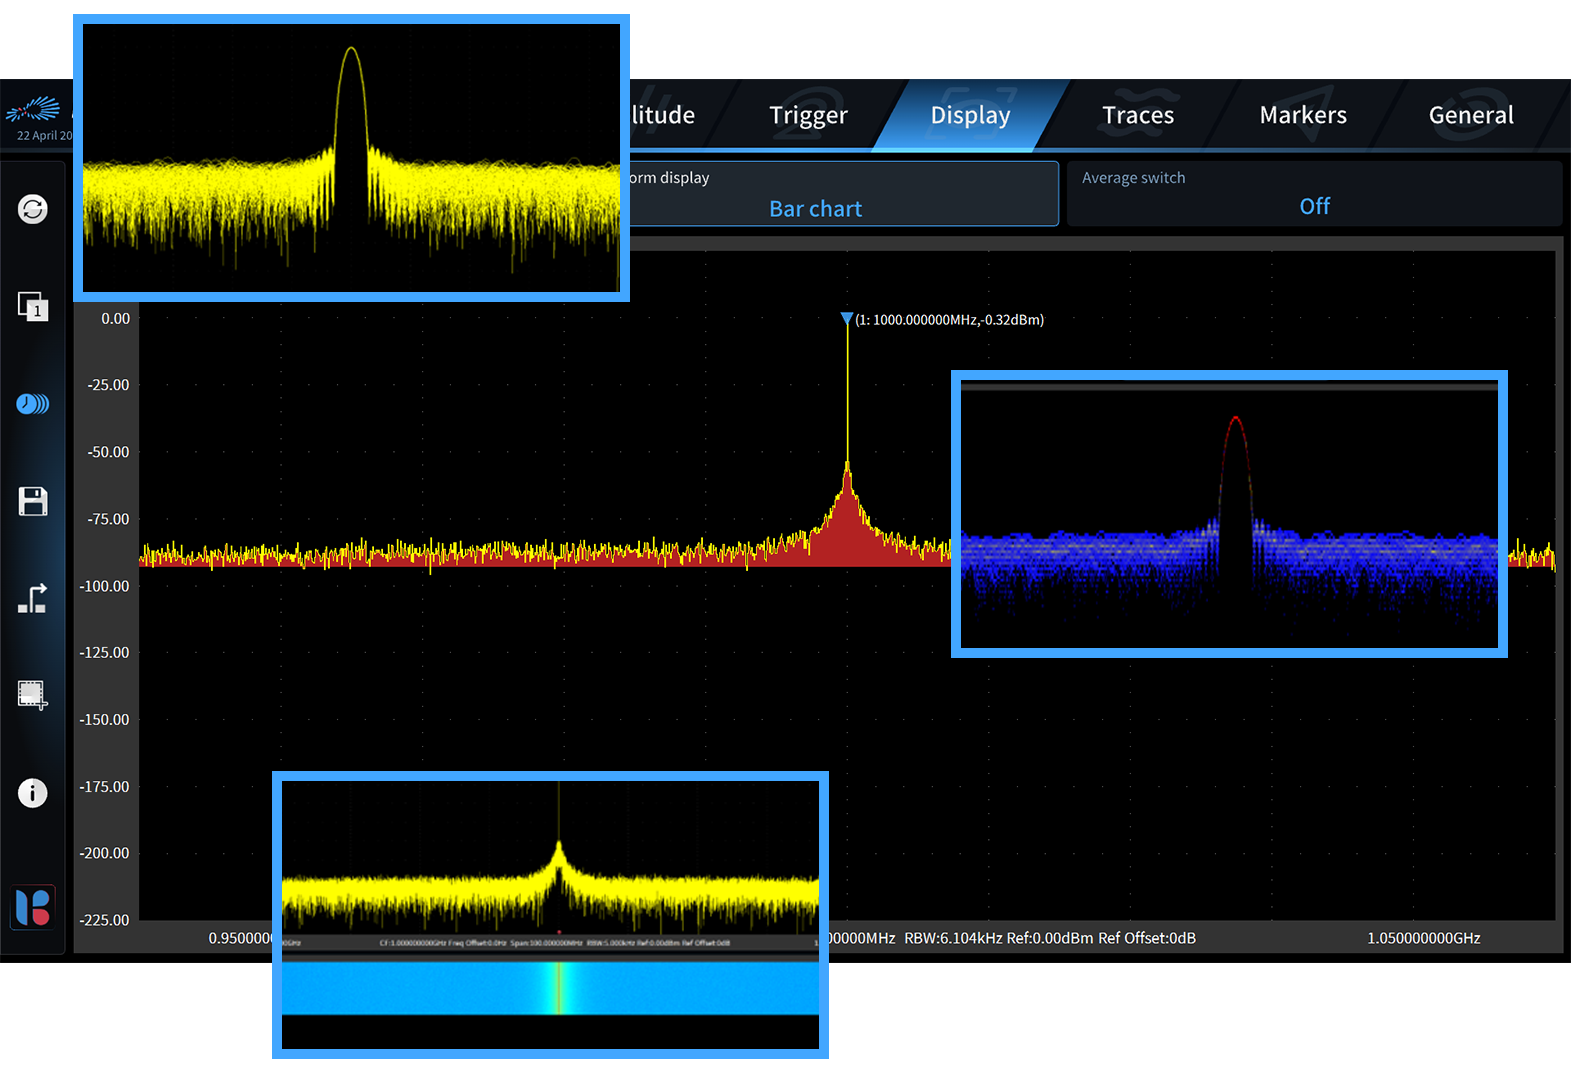Click the area selection zoom icon

(33, 695)
